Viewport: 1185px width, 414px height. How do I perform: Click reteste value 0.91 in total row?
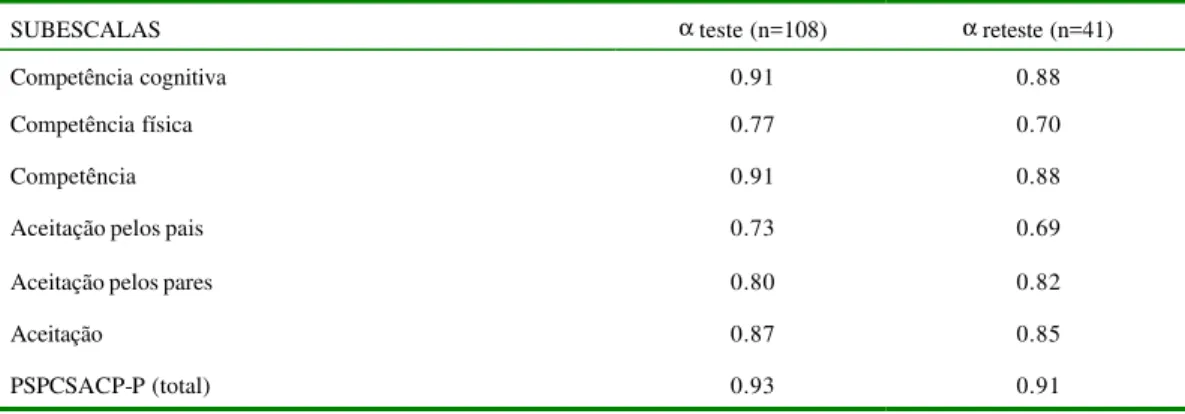(1039, 387)
